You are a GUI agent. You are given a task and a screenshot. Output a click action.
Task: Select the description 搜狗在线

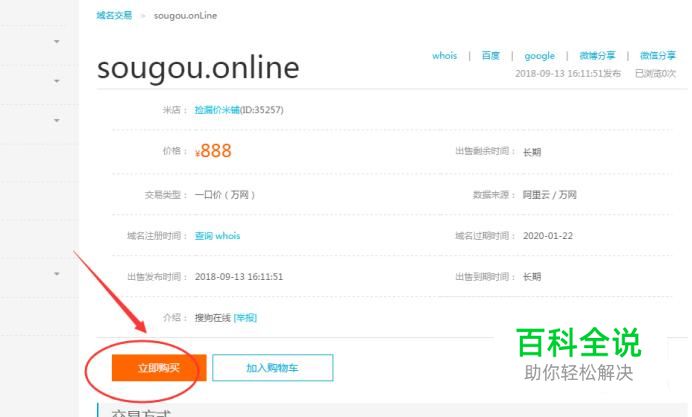pos(213,318)
